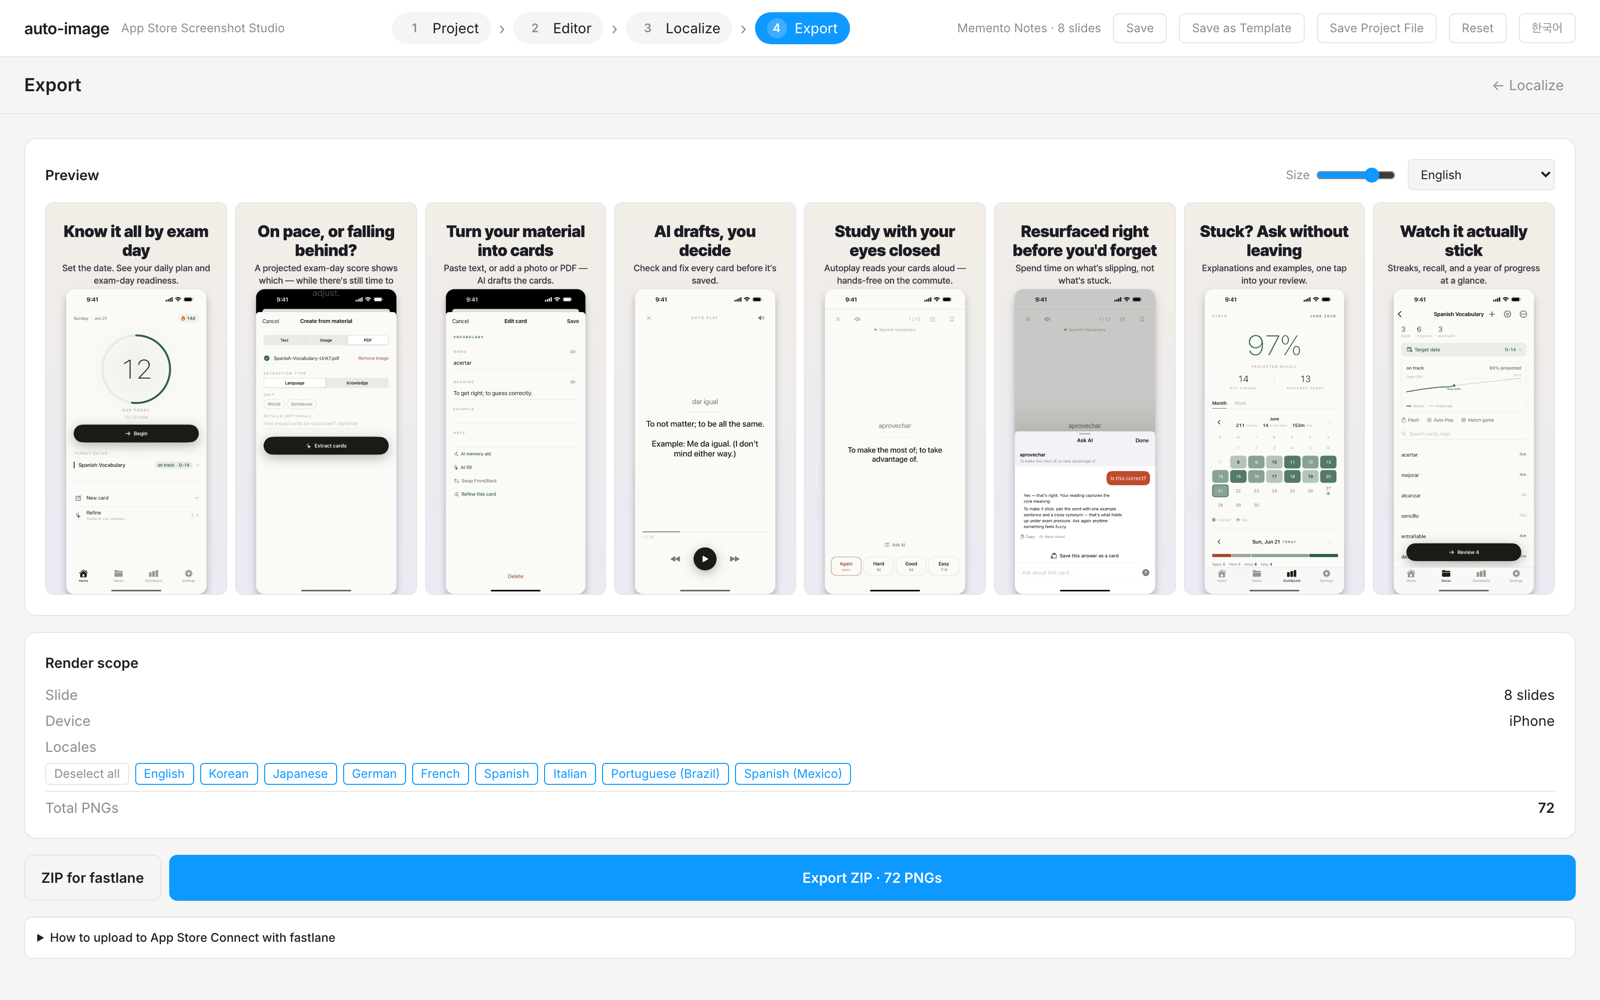The width and height of the screenshot is (1600, 1000).
Task: Open 'Know it all by exam day' slide
Action: pyautogui.click(x=136, y=398)
